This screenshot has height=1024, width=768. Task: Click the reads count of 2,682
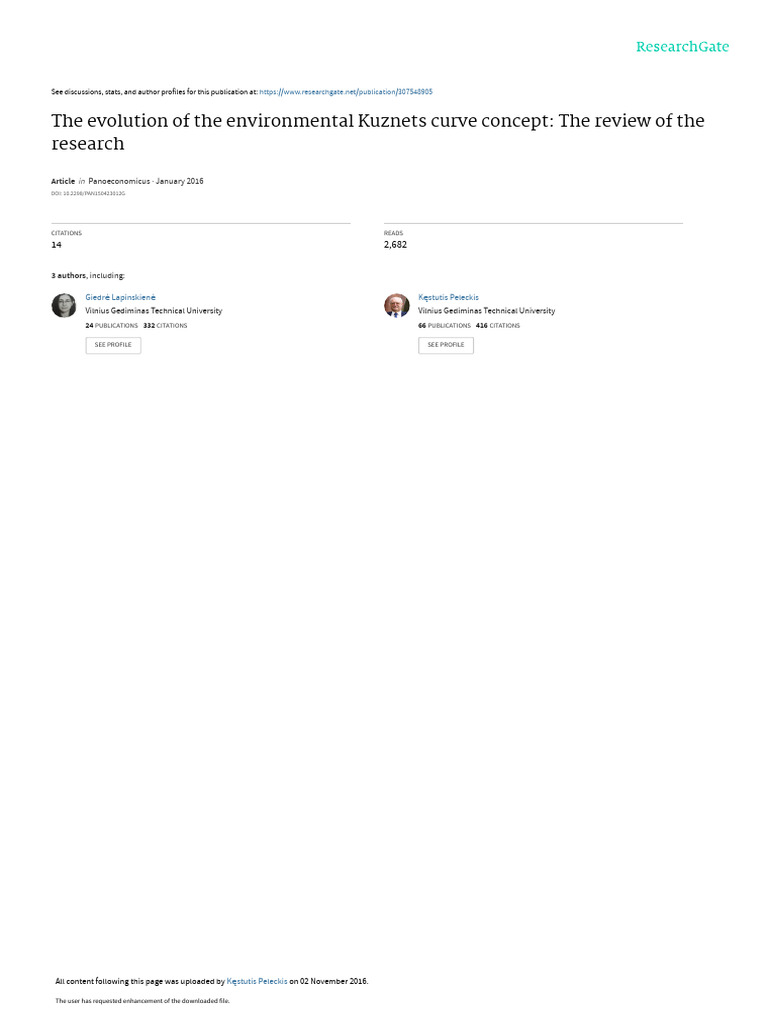tap(395, 245)
